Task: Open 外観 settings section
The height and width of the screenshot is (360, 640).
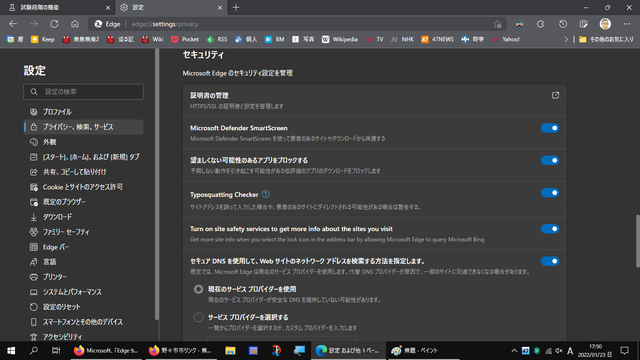Action: pos(83,142)
